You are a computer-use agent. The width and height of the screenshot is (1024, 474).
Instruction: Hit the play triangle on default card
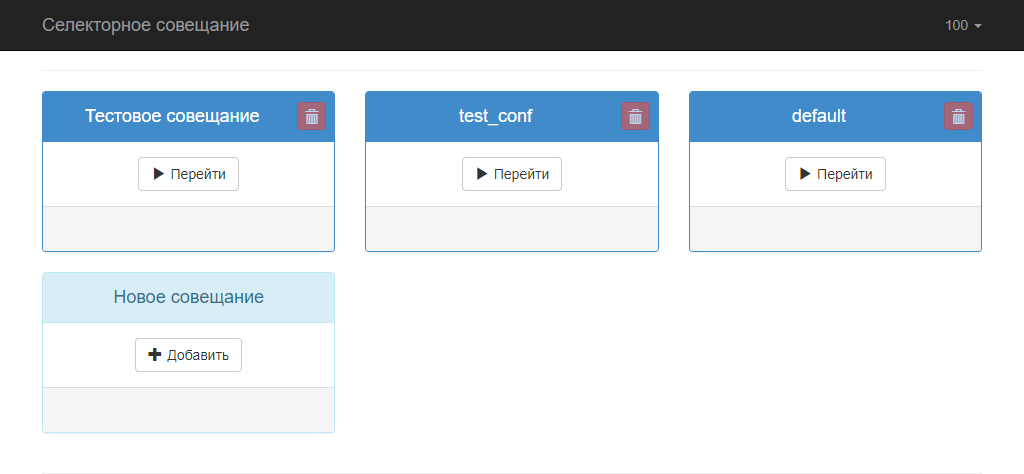(x=805, y=174)
